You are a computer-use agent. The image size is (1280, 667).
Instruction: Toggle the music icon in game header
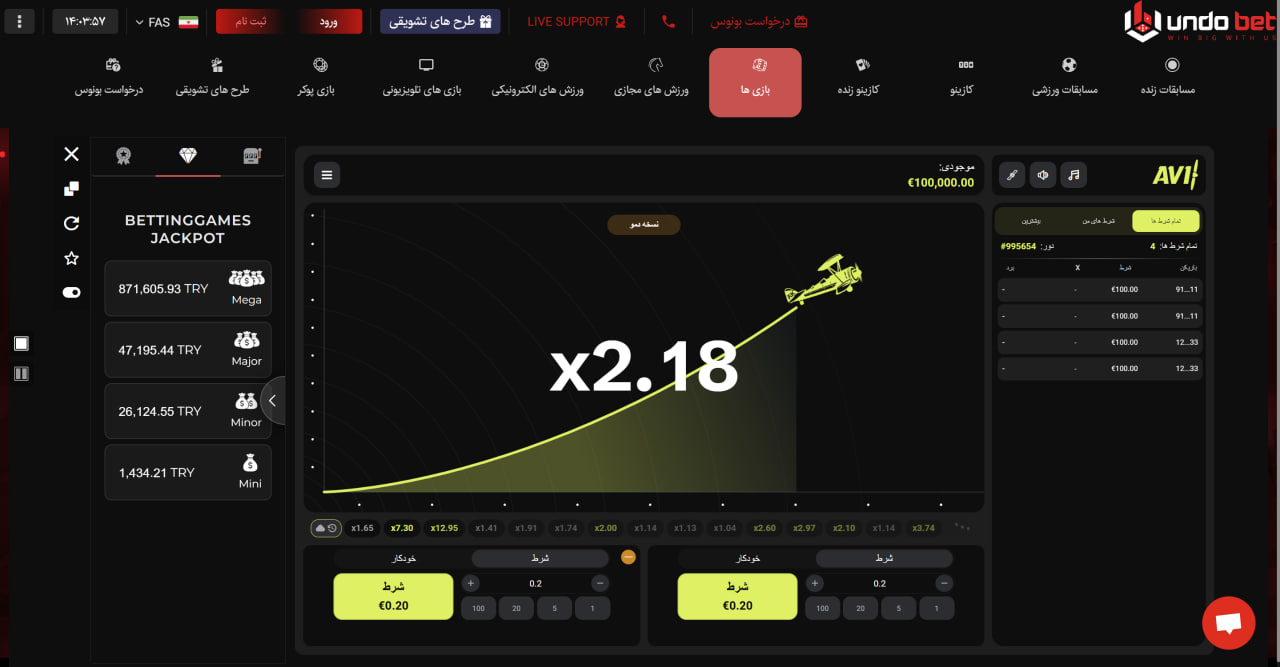(1073, 175)
